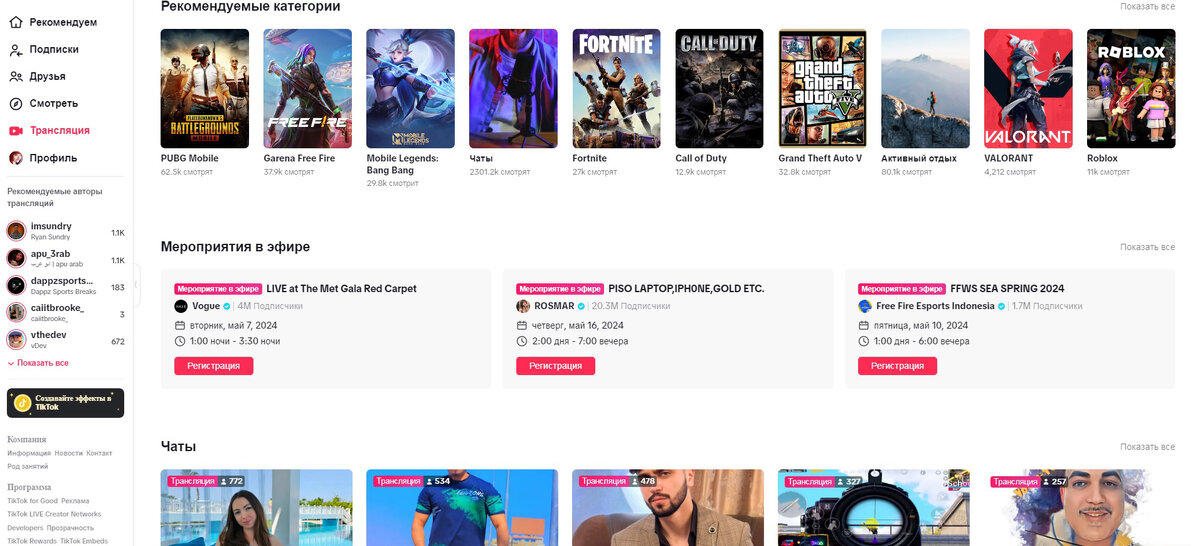Open the live stream with 534 viewers
The image size is (1200, 546).
pyautogui.click(x=462, y=508)
